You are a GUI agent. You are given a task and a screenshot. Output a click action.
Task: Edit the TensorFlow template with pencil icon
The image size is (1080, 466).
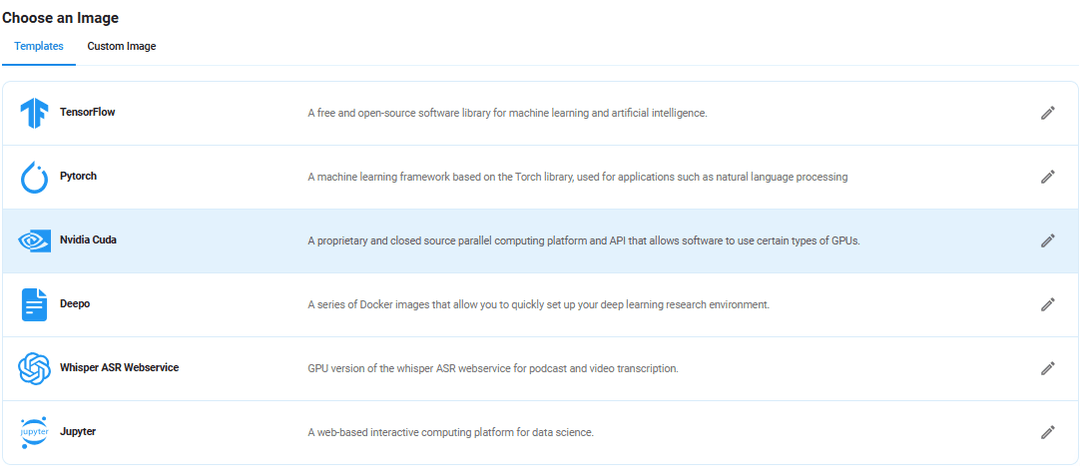pyautogui.click(x=1048, y=113)
